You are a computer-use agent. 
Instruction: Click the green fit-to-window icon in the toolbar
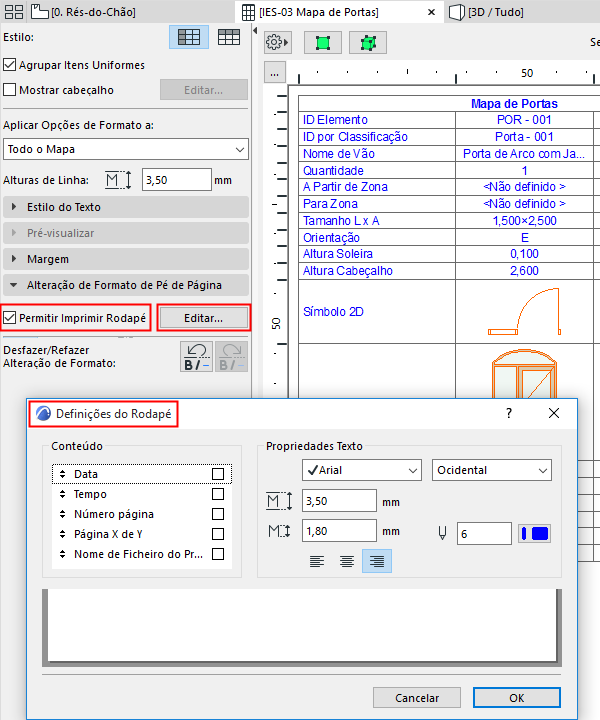pyautogui.click(x=323, y=43)
